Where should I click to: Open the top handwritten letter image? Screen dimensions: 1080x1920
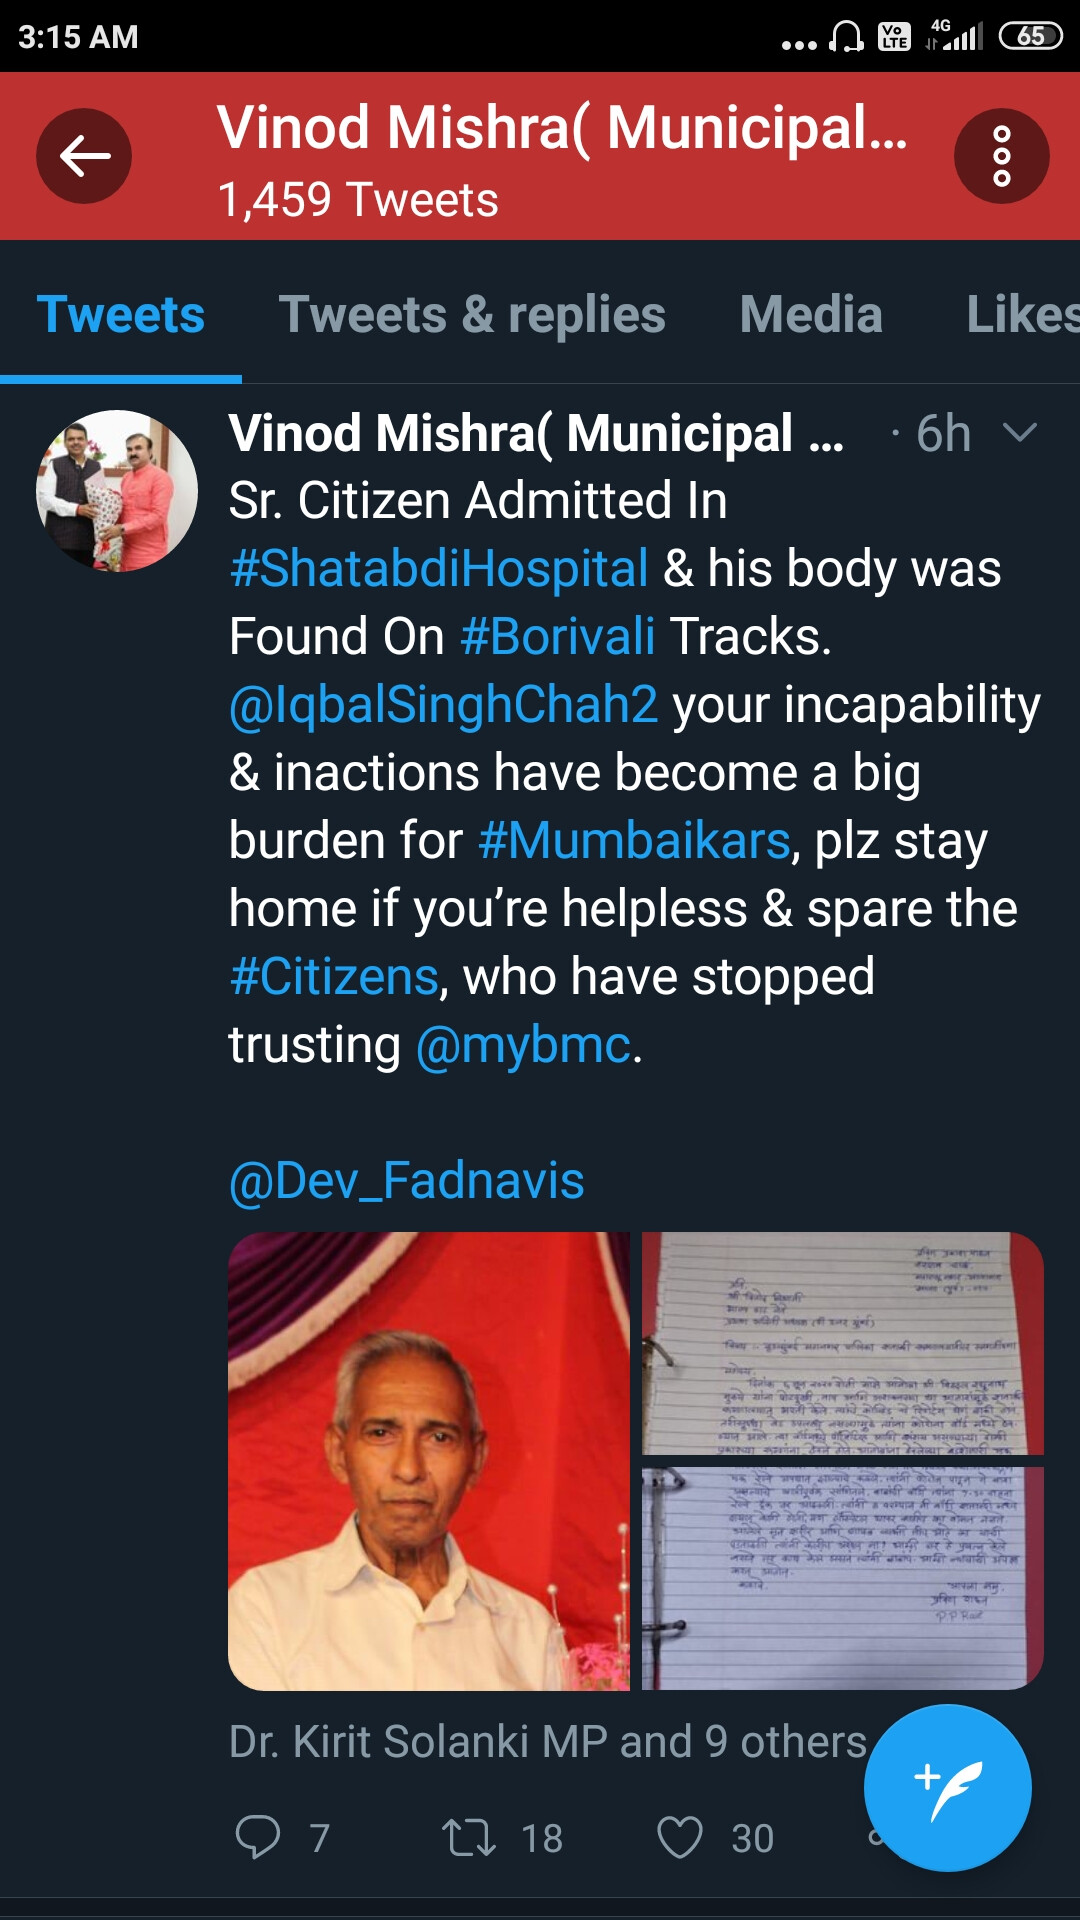pos(842,1343)
